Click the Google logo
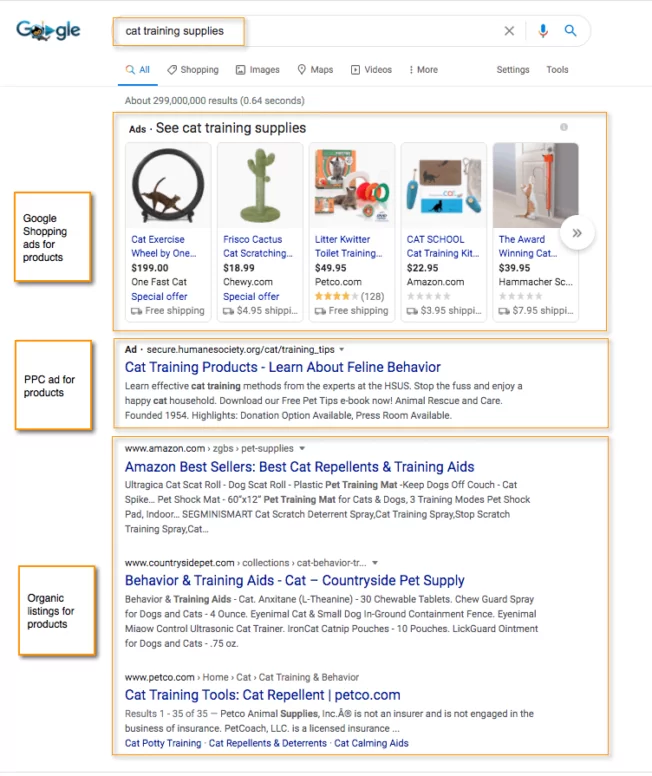 pyautogui.click(x=48, y=31)
